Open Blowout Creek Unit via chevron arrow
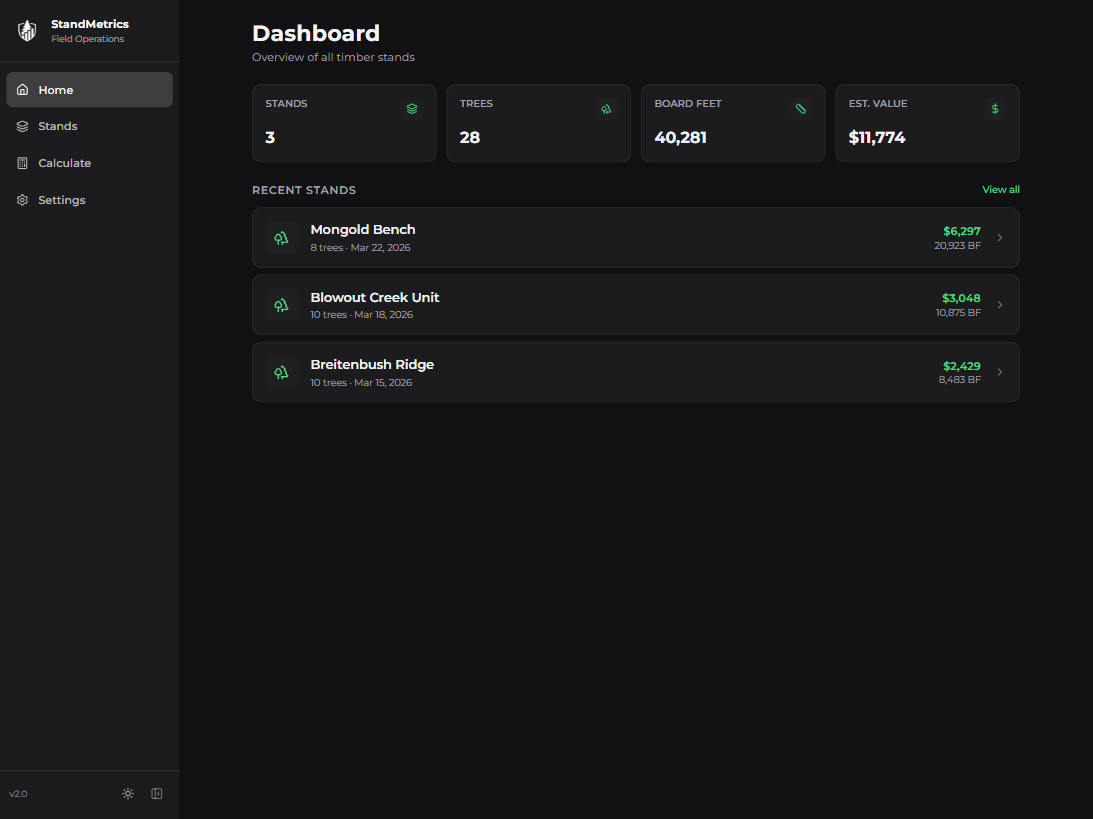The image size is (1093, 819). (1000, 305)
